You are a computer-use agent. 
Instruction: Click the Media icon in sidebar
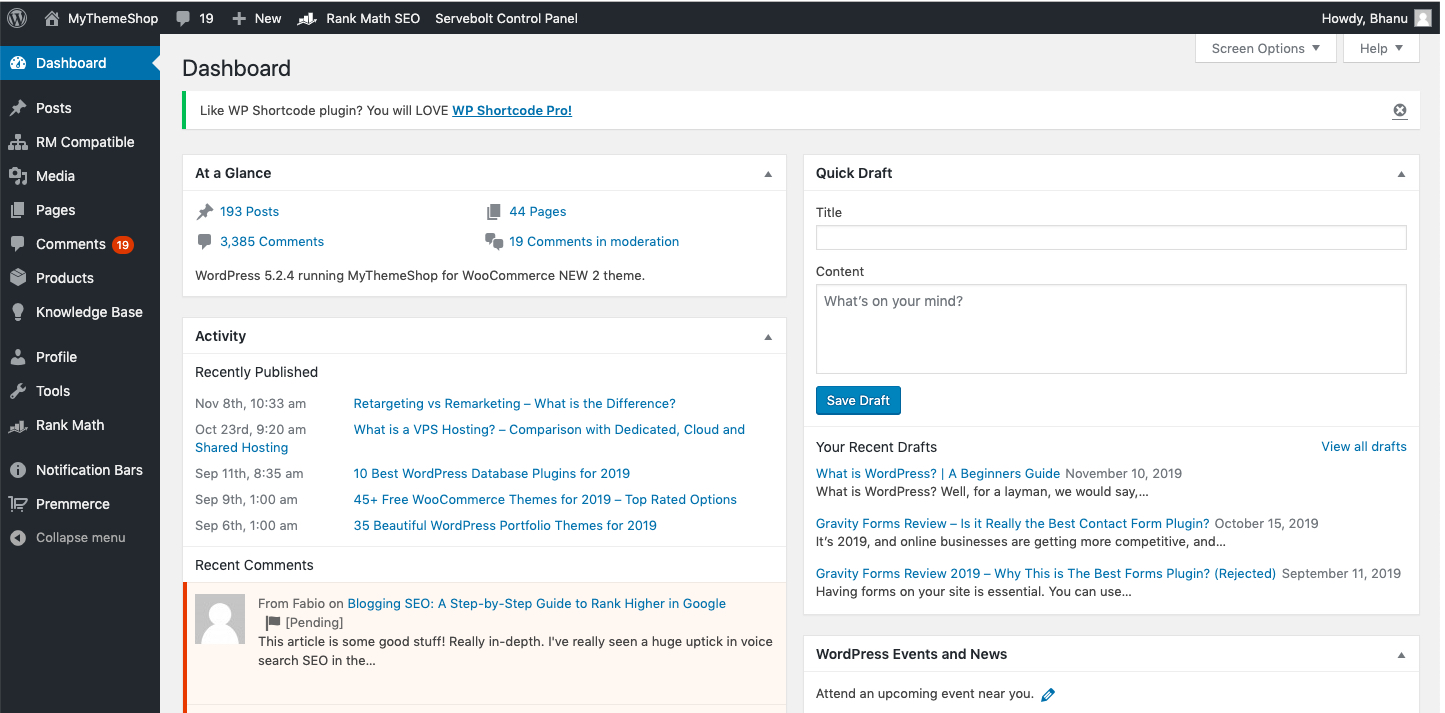[18, 176]
